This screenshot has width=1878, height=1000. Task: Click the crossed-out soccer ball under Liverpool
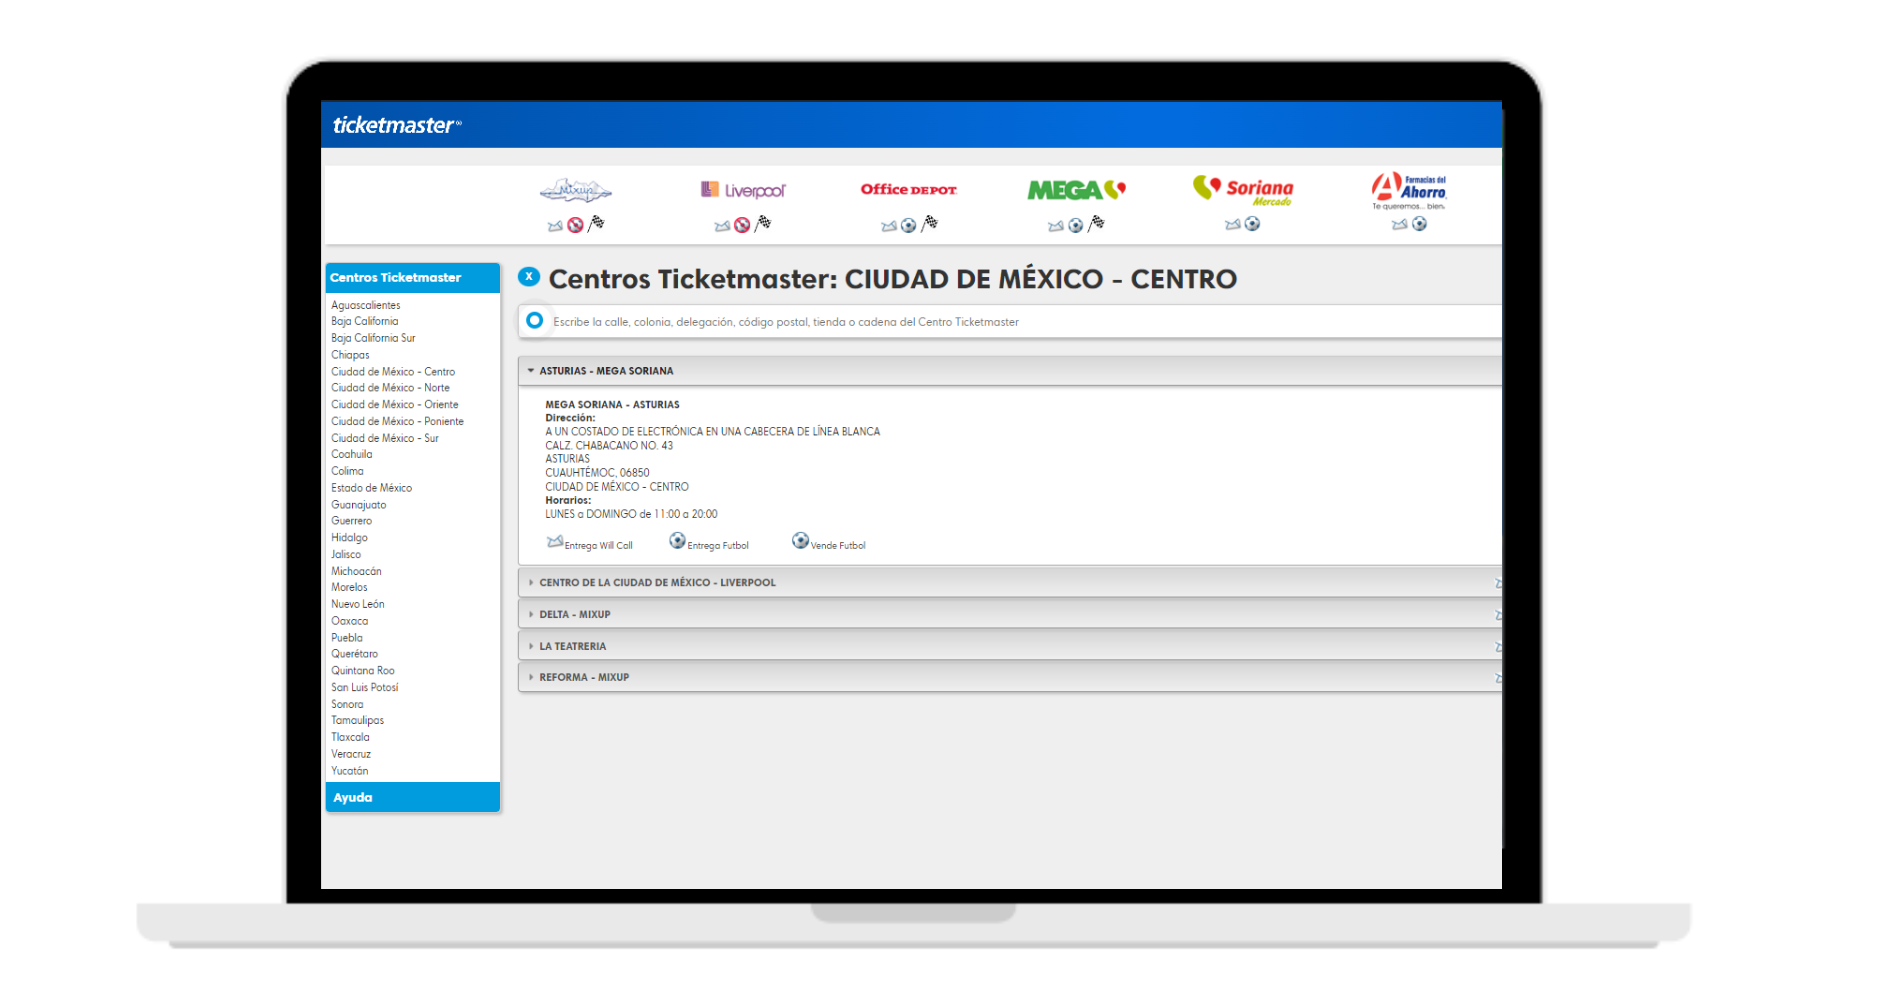(x=742, y=225)
